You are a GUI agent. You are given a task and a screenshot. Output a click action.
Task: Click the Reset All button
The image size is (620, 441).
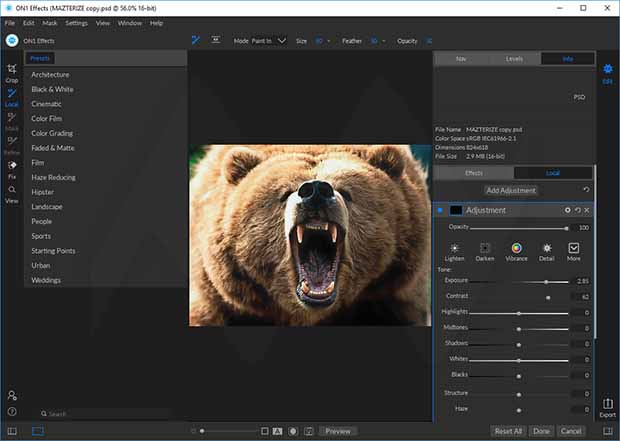click(x=508, y=431)
